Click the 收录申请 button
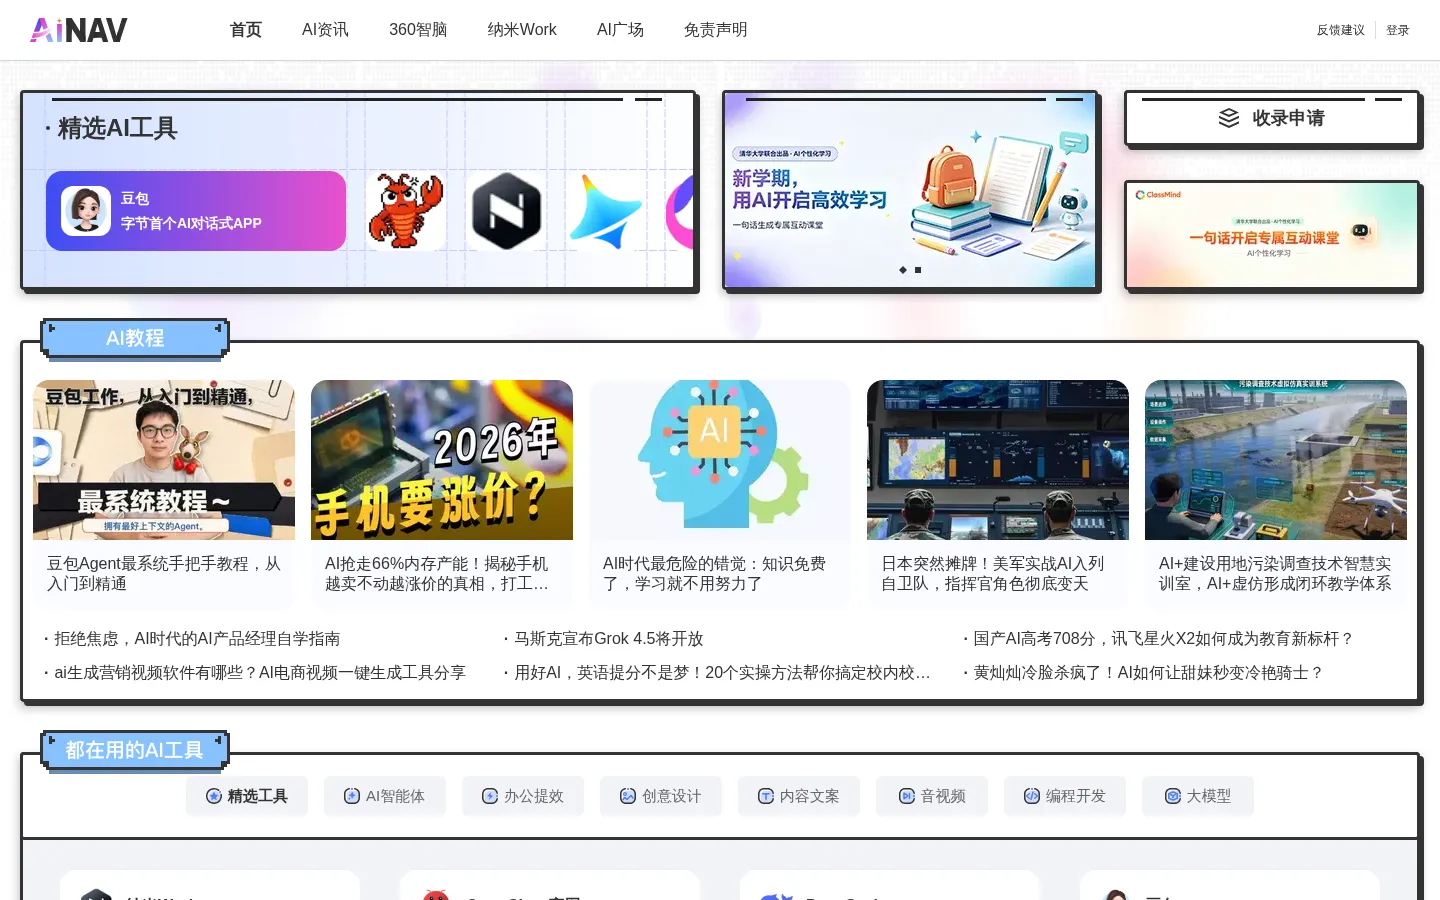 click(1272, 118)
